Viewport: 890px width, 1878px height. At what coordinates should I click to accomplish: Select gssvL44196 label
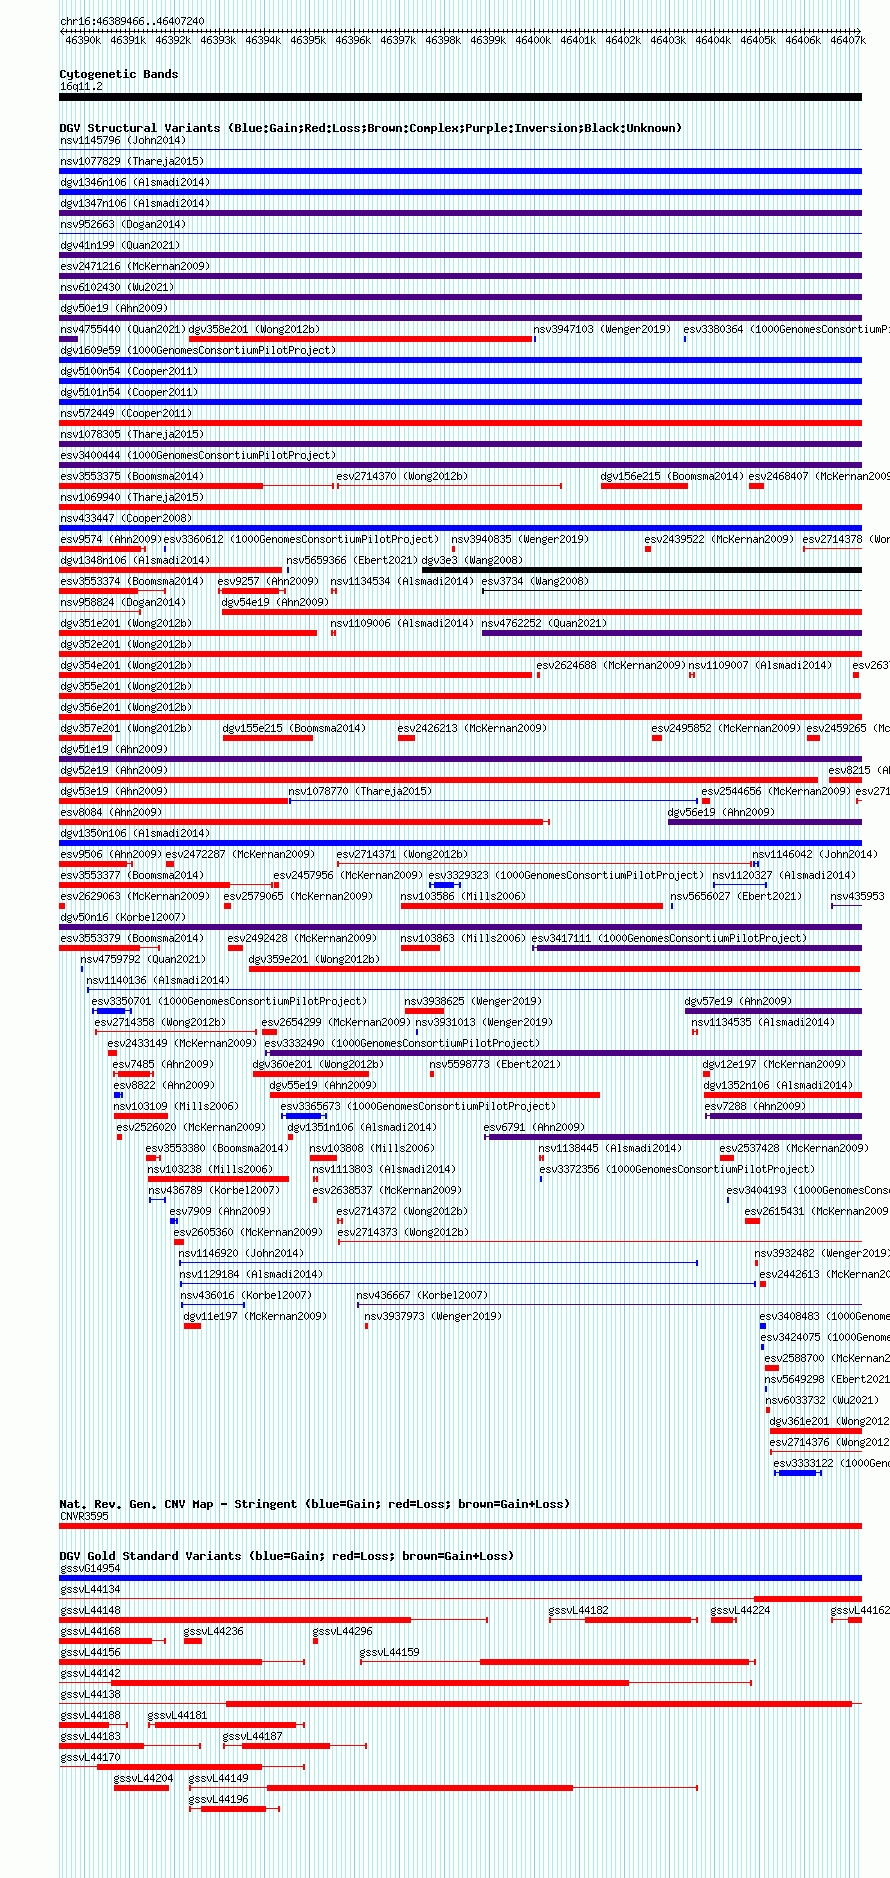[218, 1799]
